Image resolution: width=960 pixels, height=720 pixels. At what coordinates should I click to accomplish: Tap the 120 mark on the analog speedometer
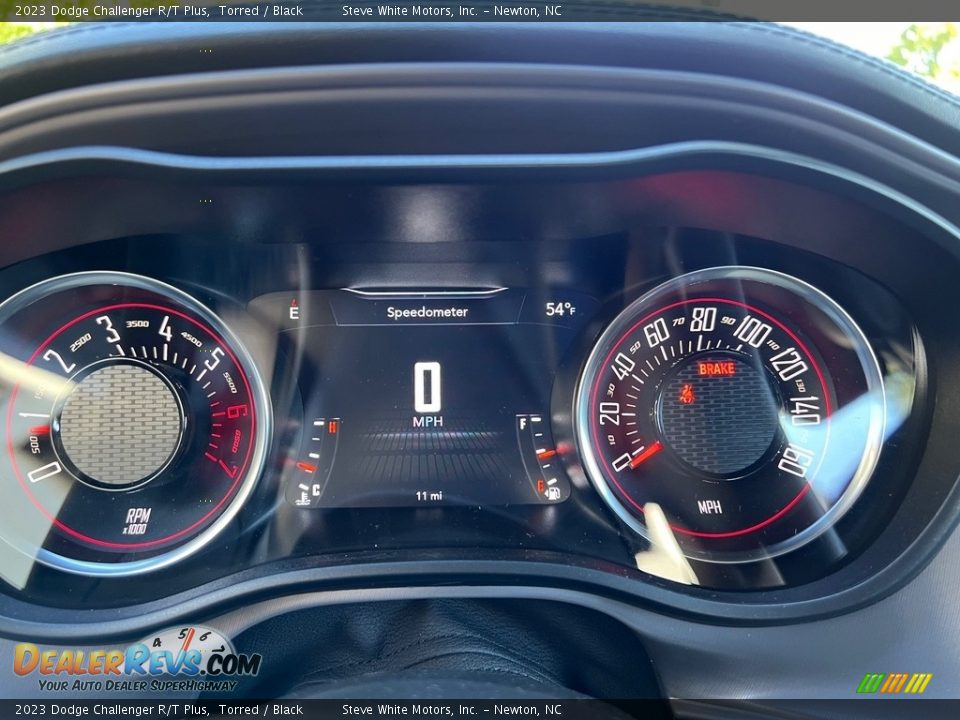click(789, 365)
